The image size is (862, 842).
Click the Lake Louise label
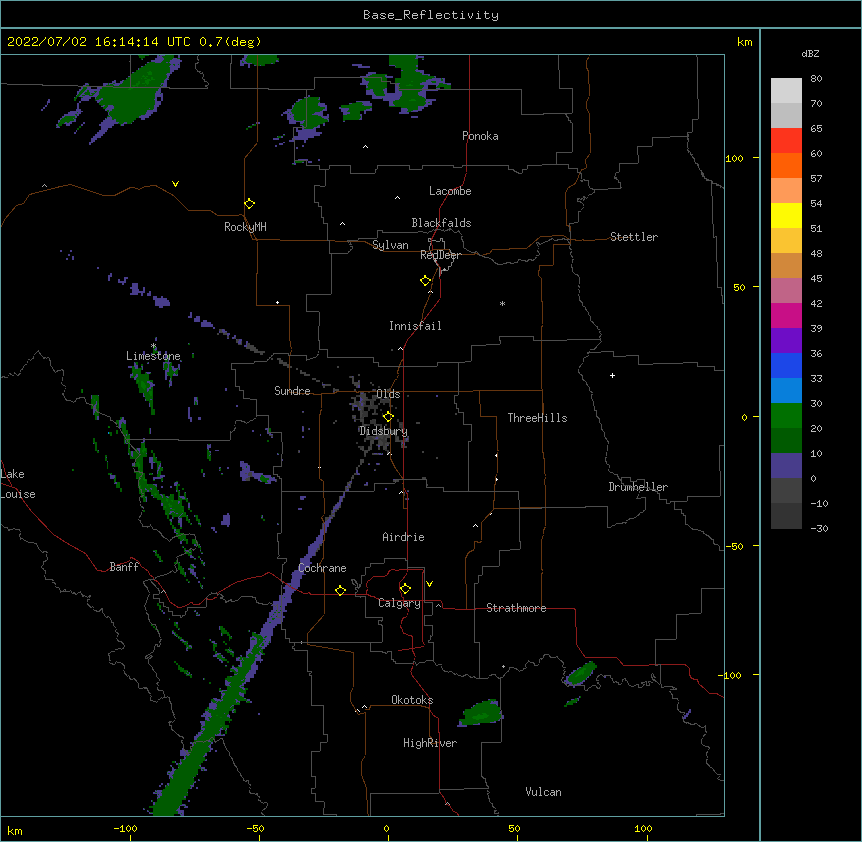point(18,484)
